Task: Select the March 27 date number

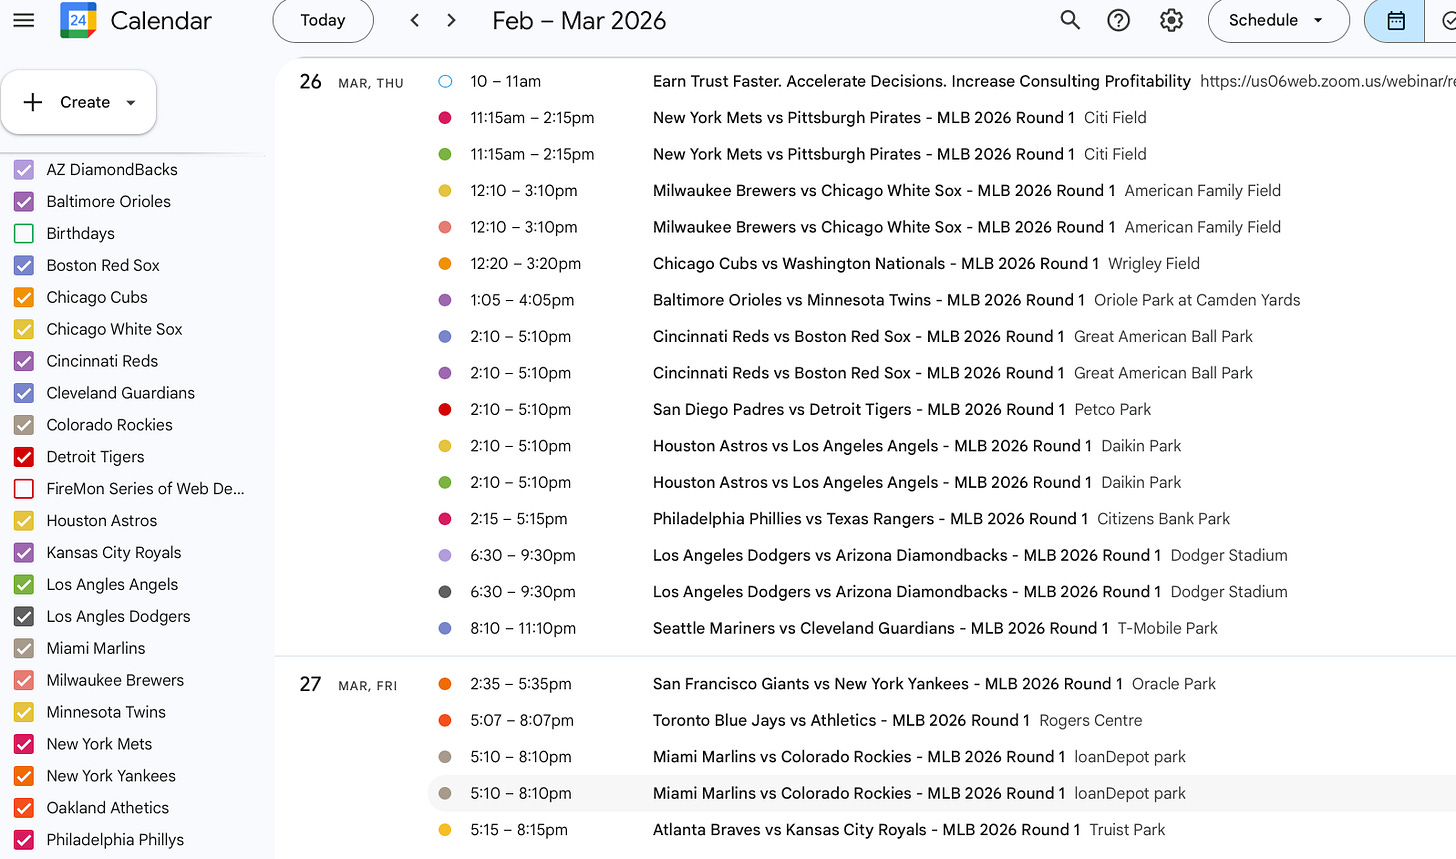Action: (311, 684)
